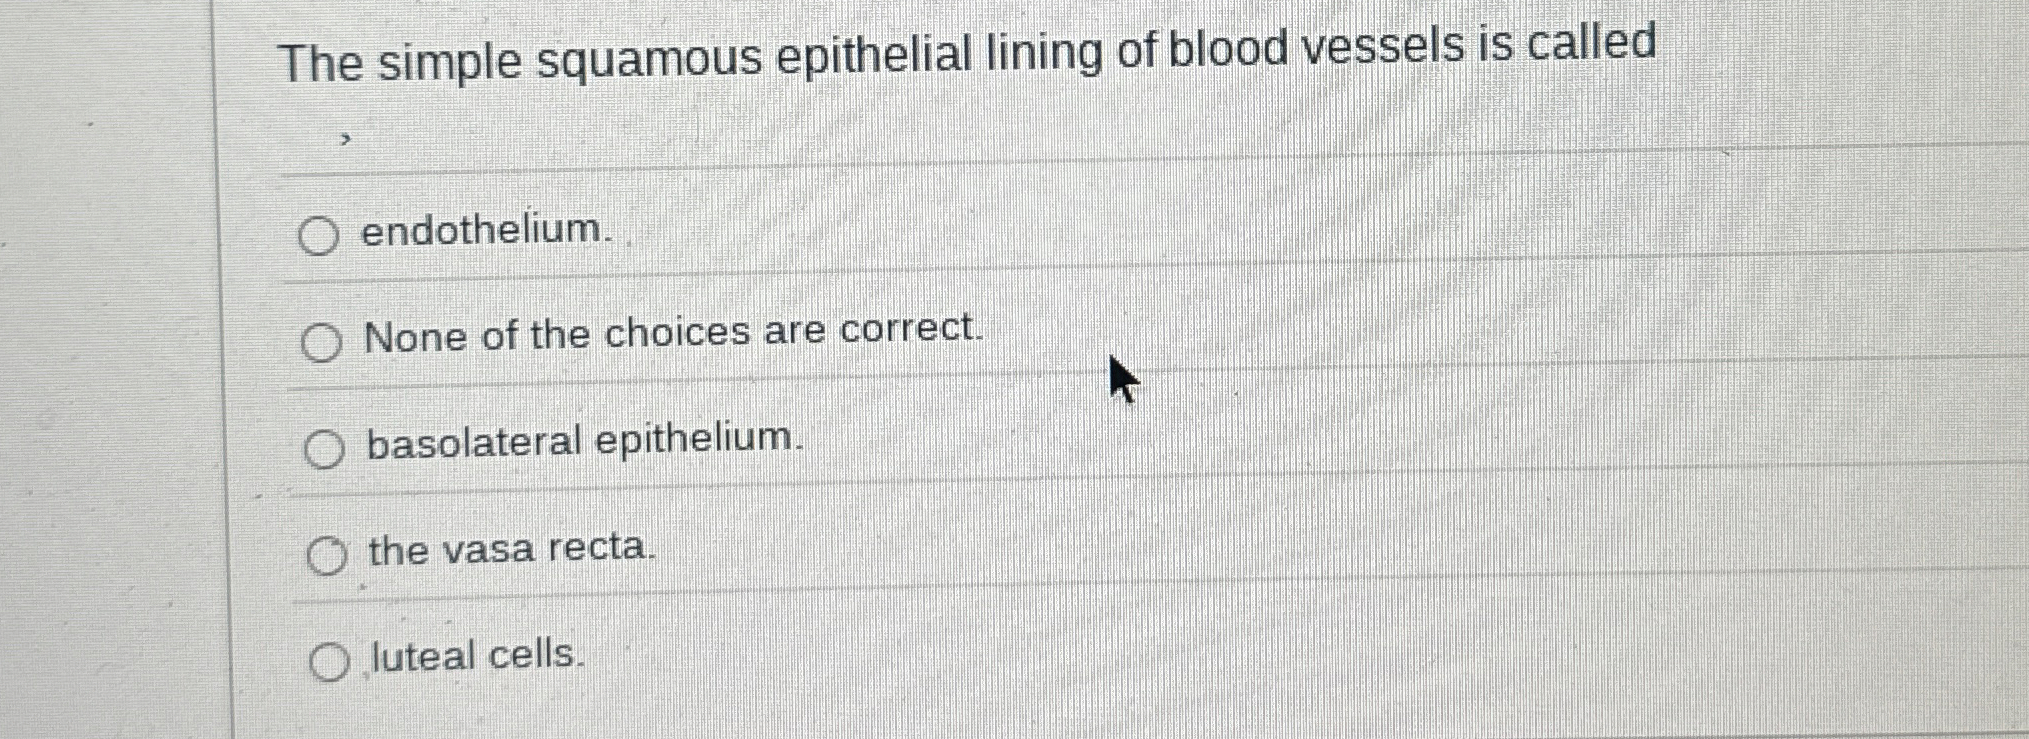Image resolution: width=2029 pixels, height=739 pixels.
Task: Click the None of the choices label
Action: pos(672,335)
